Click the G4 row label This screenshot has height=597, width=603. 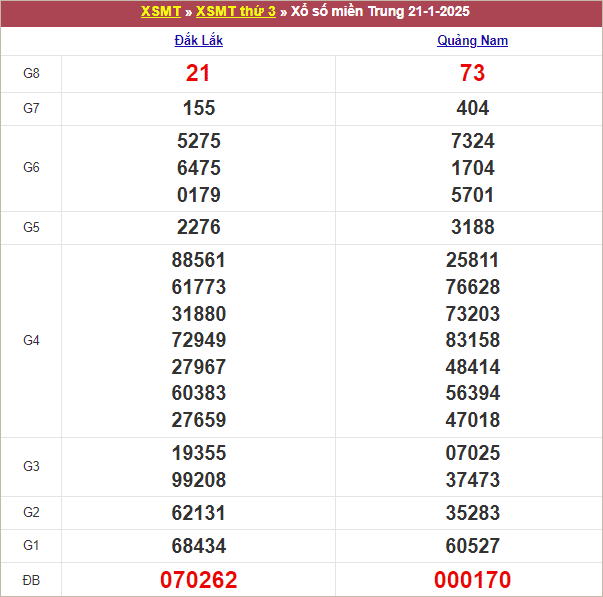point(31,340)
